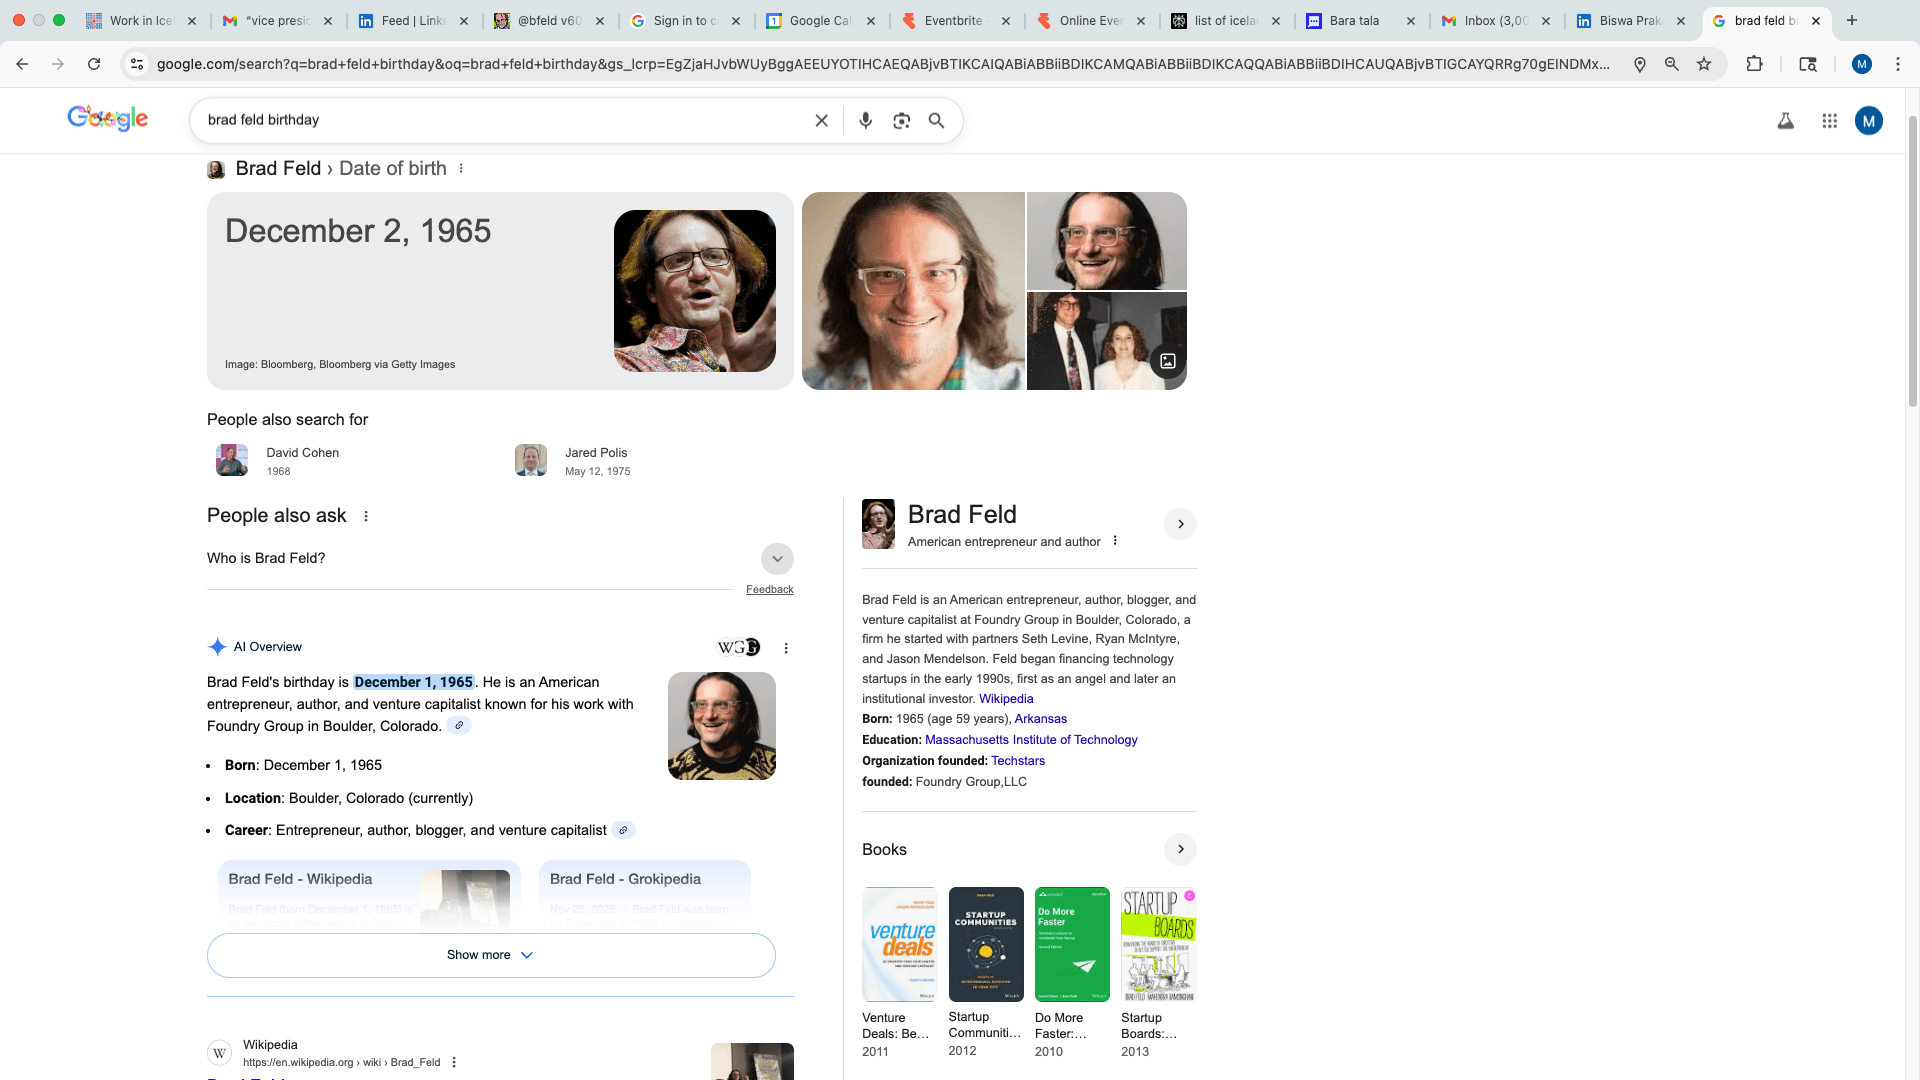Viewport: 1920px width, 1080px height.
Task: Click the Feedback link
Action: (769, 589)
